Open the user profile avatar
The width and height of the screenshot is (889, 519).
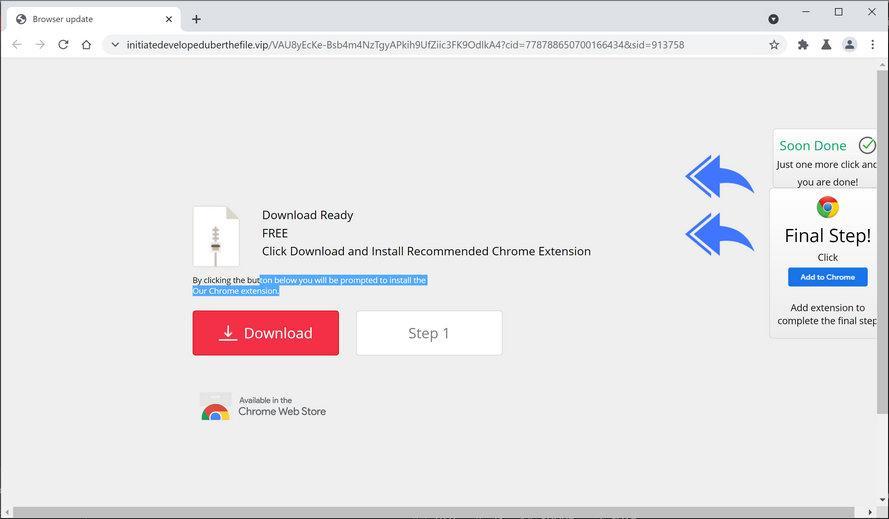pyautogui.click(x=849, y=45)
